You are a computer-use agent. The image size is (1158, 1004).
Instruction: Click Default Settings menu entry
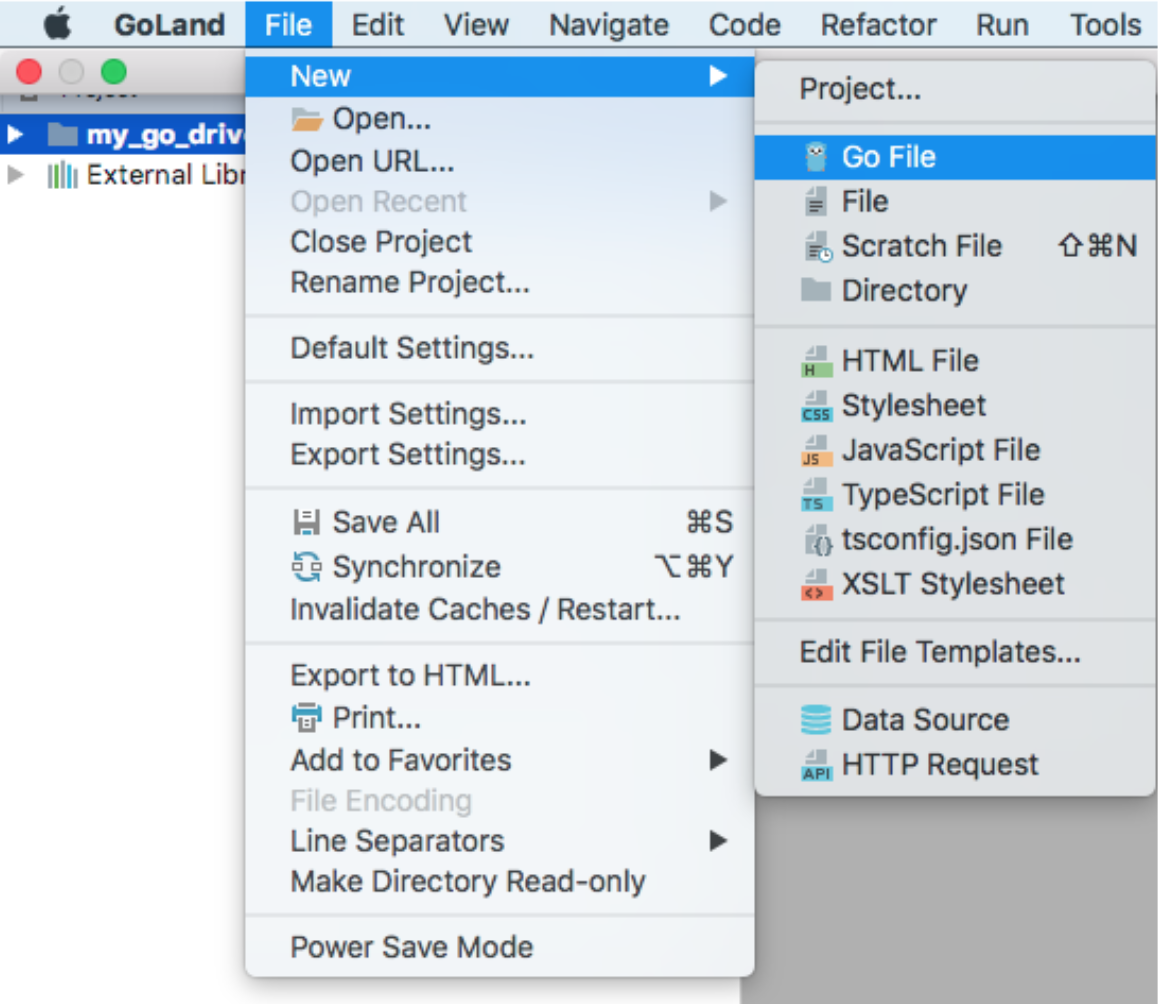[x=411, y=348]
